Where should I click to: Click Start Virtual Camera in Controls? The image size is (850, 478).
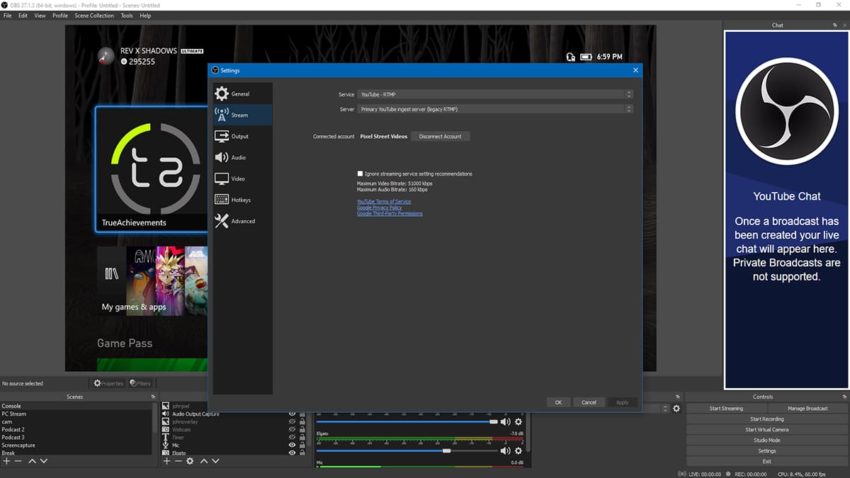pyautogui.click(x=767, y=430)
